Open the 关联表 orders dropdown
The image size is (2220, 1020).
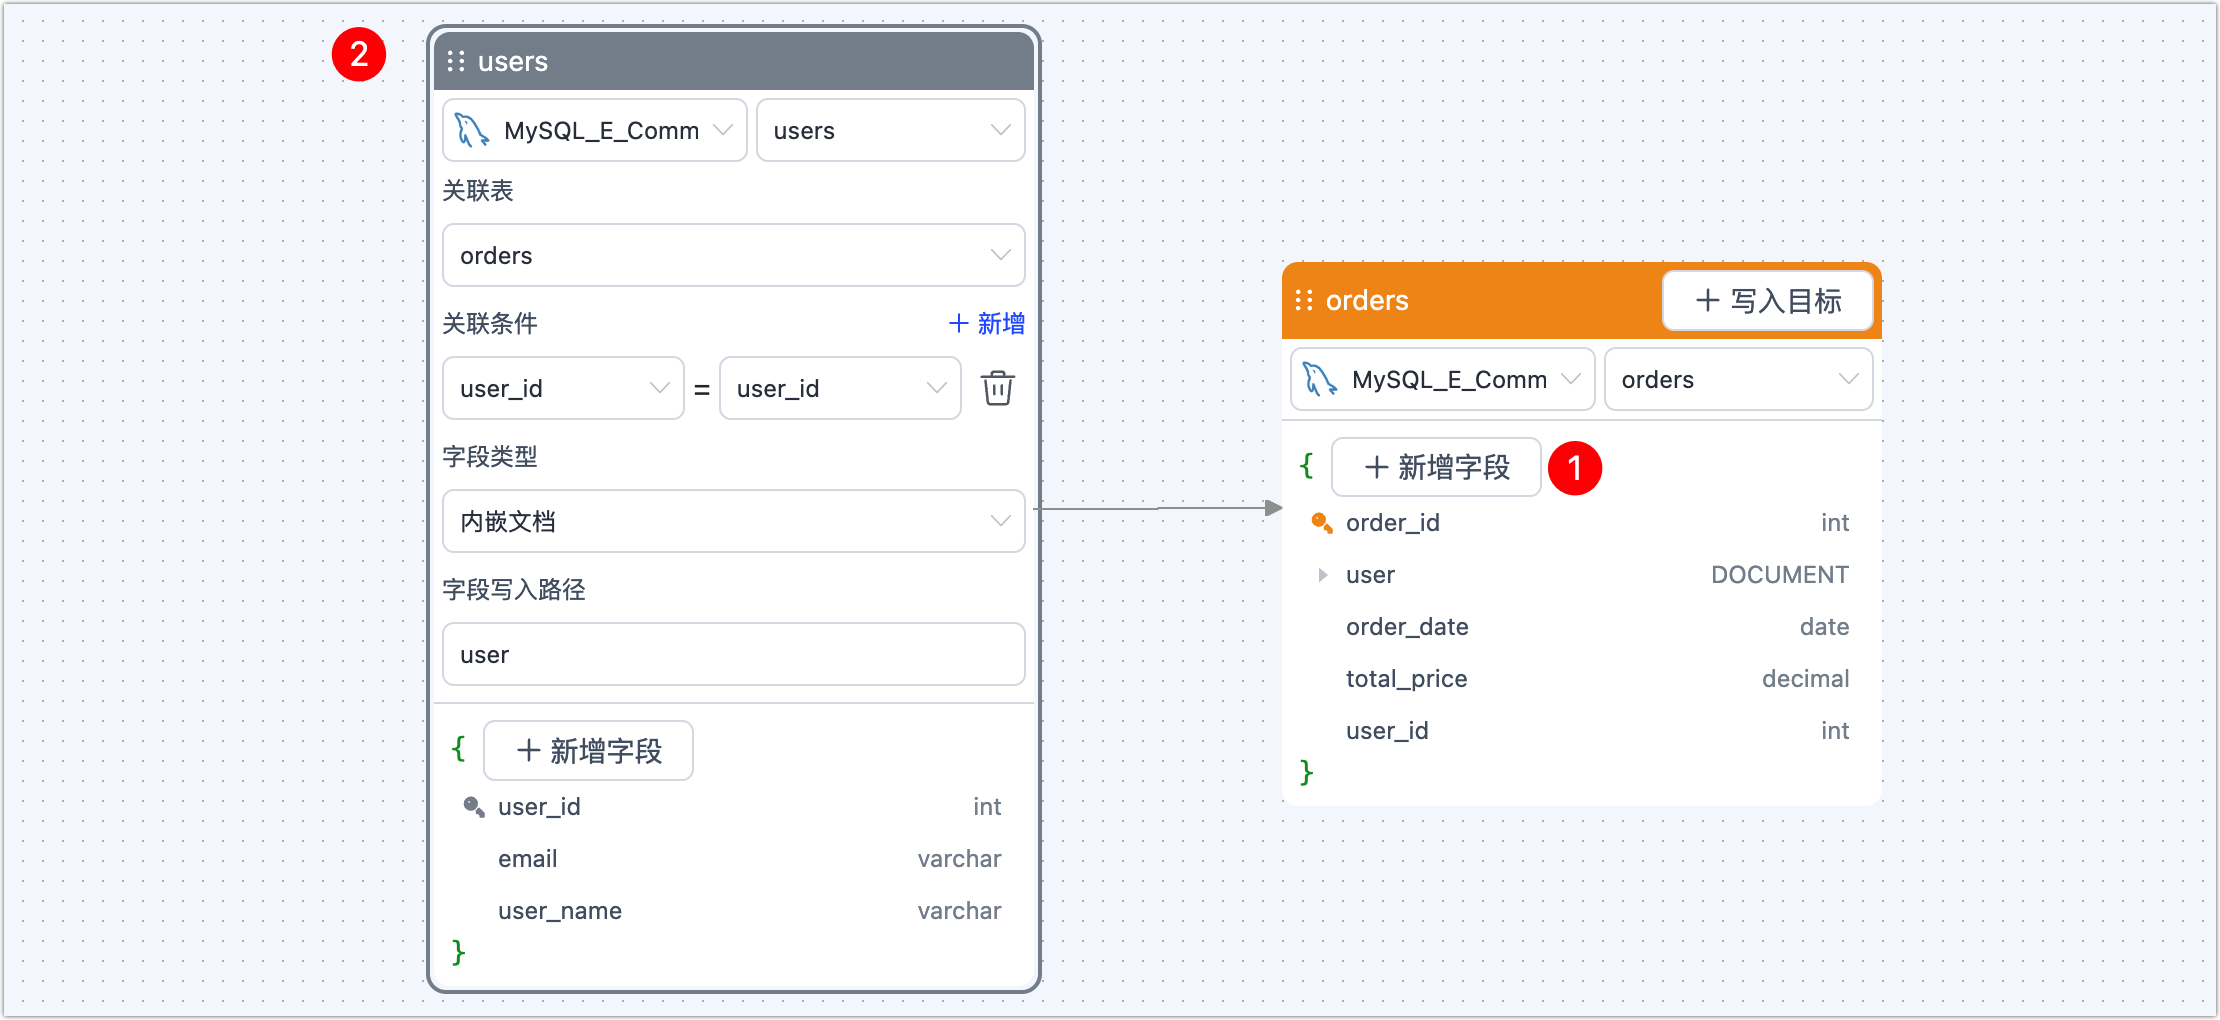733,255
